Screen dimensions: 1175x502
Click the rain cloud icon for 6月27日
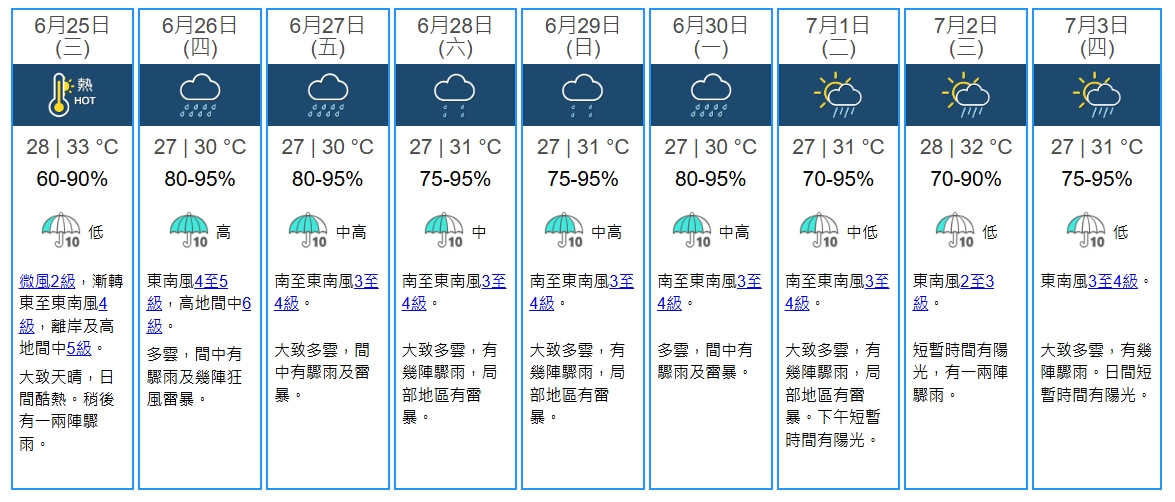[x=327, y=95]
